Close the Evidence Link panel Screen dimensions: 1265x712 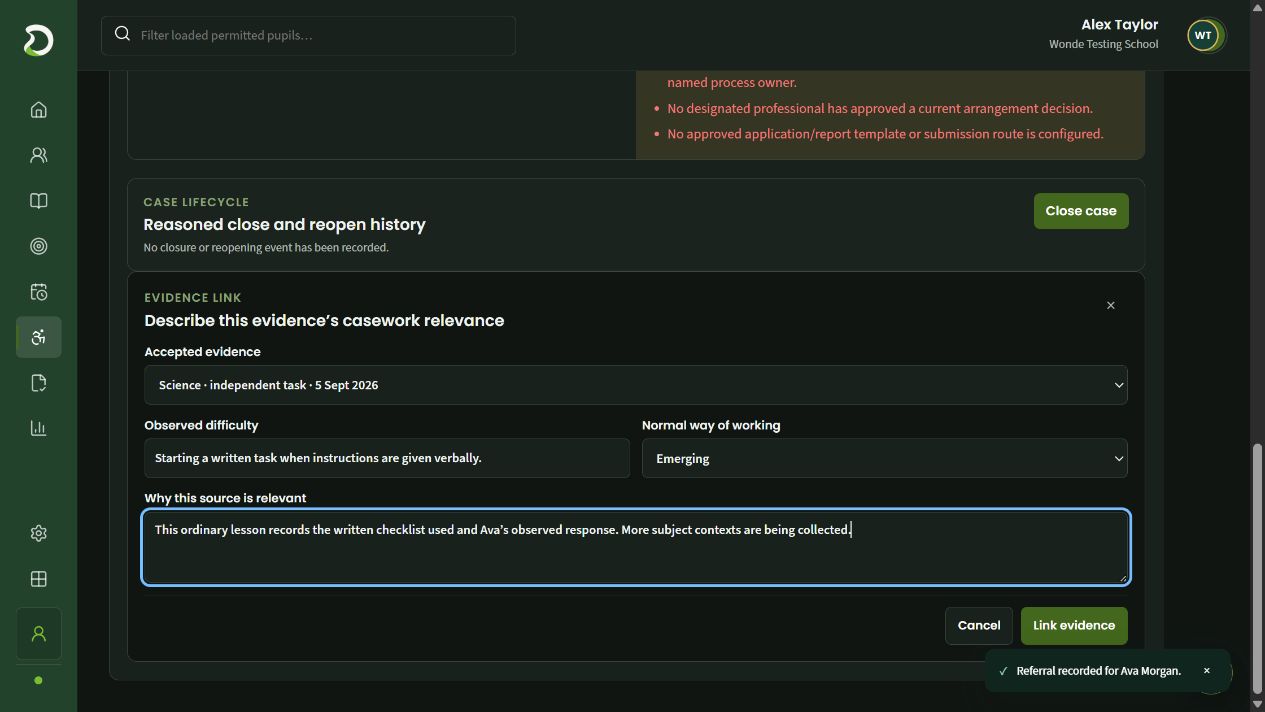(x=1110, y=306)
